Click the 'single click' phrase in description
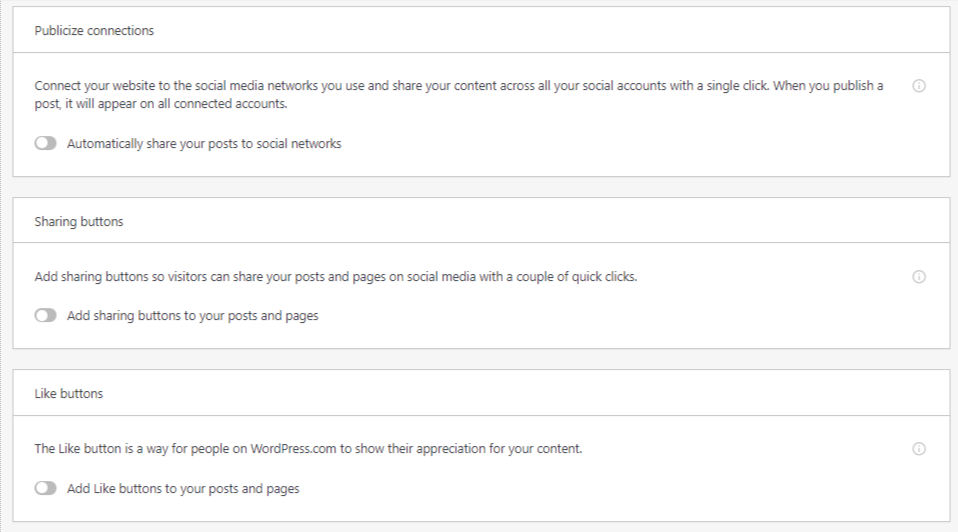 [737, 86]
